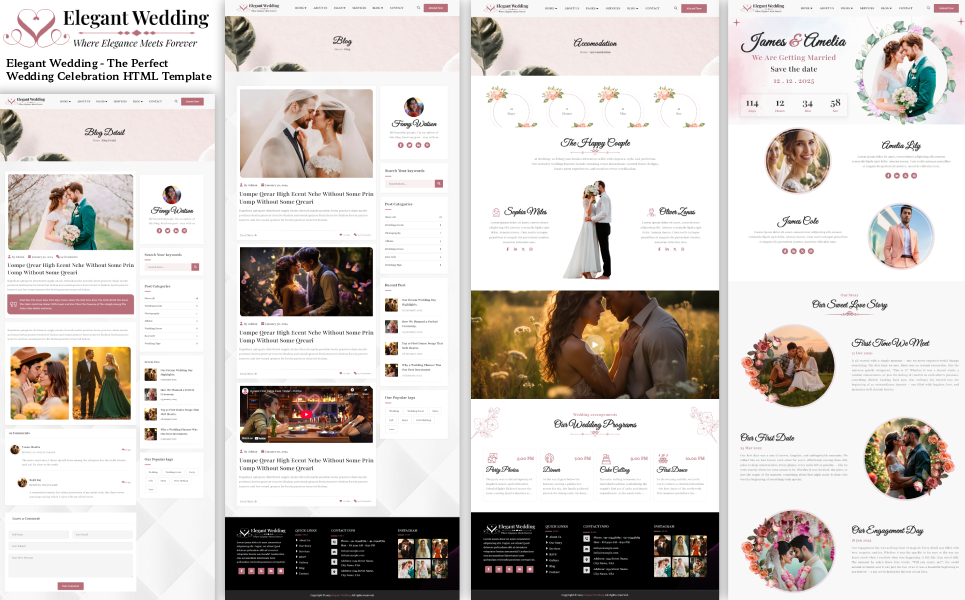Image resolution: width=965 pixels, height=600 pixels.
Task: Click the bride icon beside Sophia Miles
Action: pyautogui.click(x=496, y=212)
